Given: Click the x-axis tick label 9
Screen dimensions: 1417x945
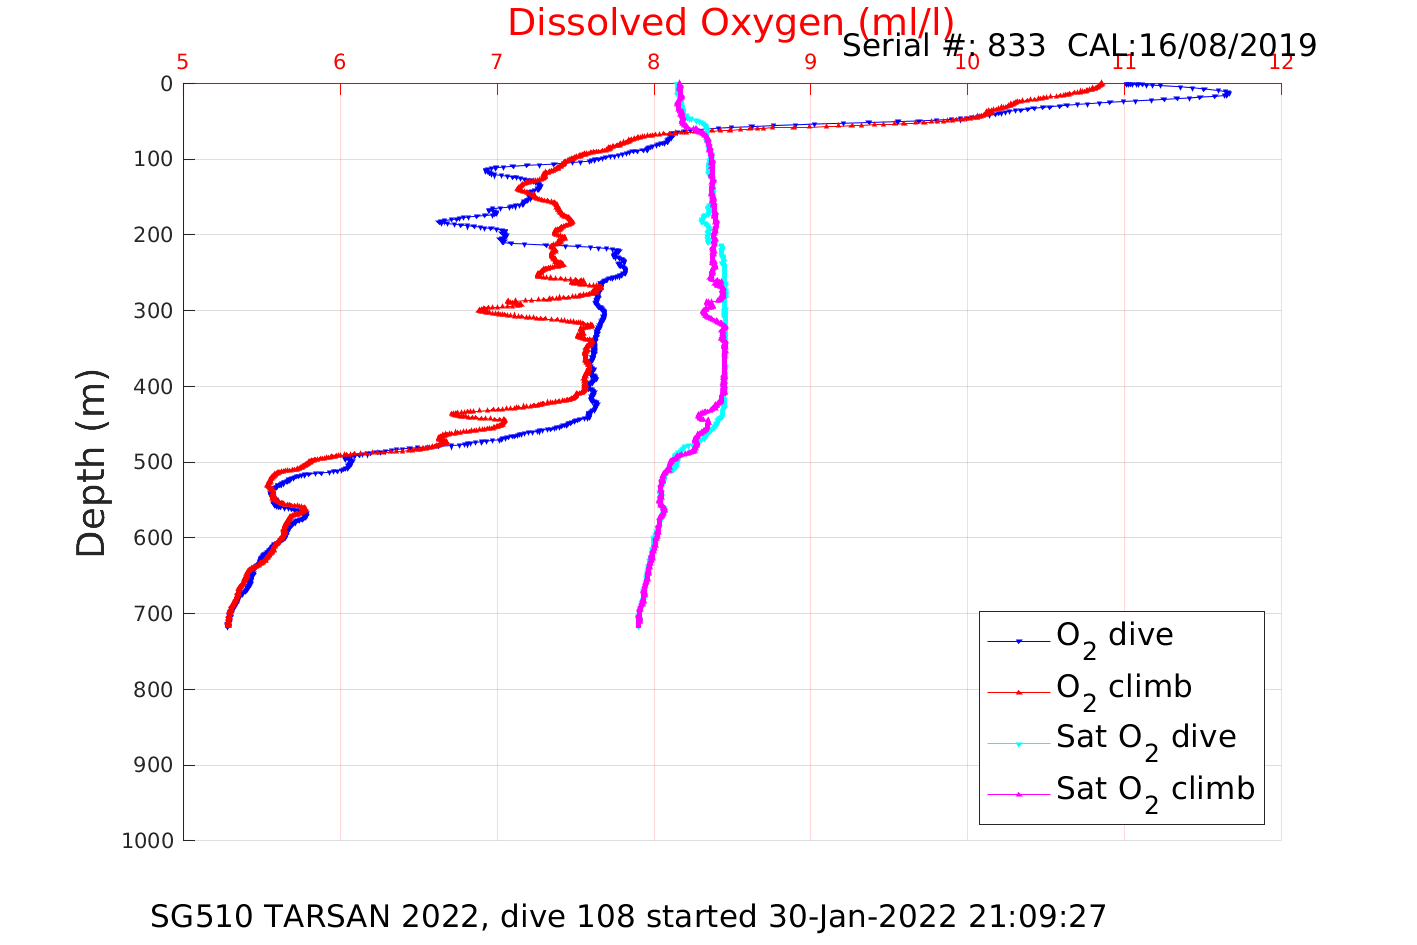Looking at the screenshot, I should [810, 63].
